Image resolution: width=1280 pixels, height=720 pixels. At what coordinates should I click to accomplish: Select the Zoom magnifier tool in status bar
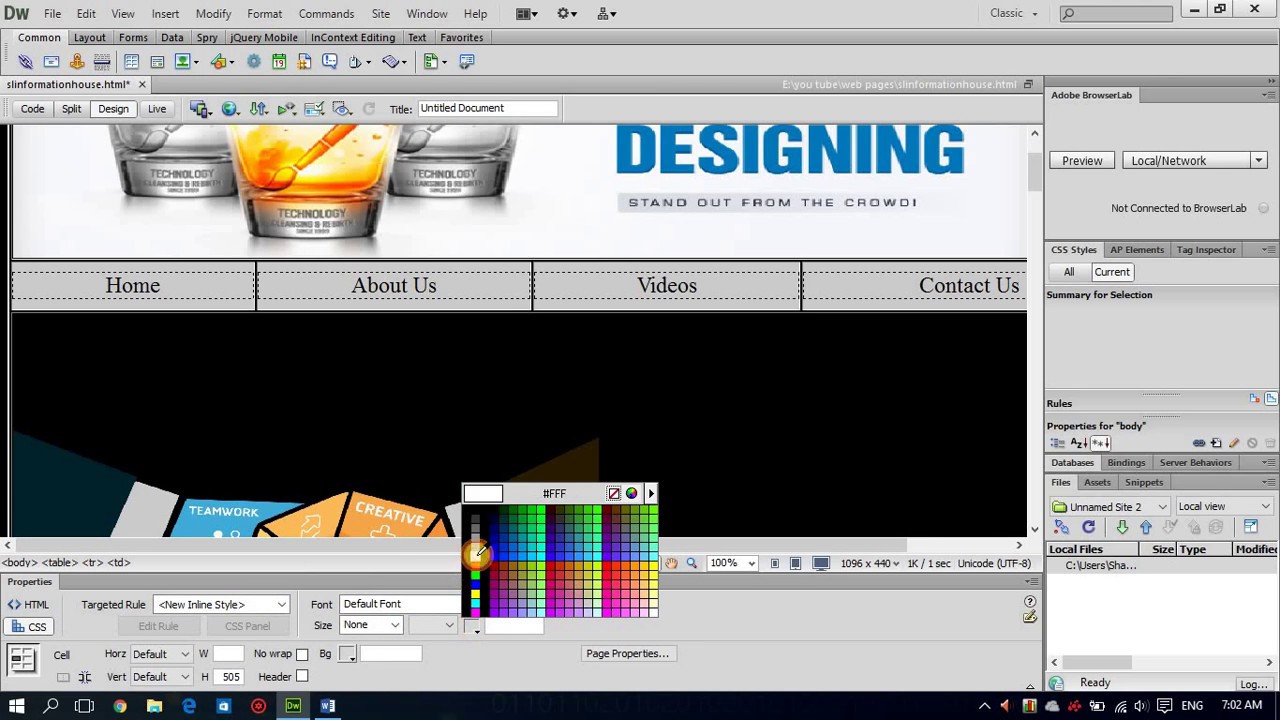tap(691, 563)
